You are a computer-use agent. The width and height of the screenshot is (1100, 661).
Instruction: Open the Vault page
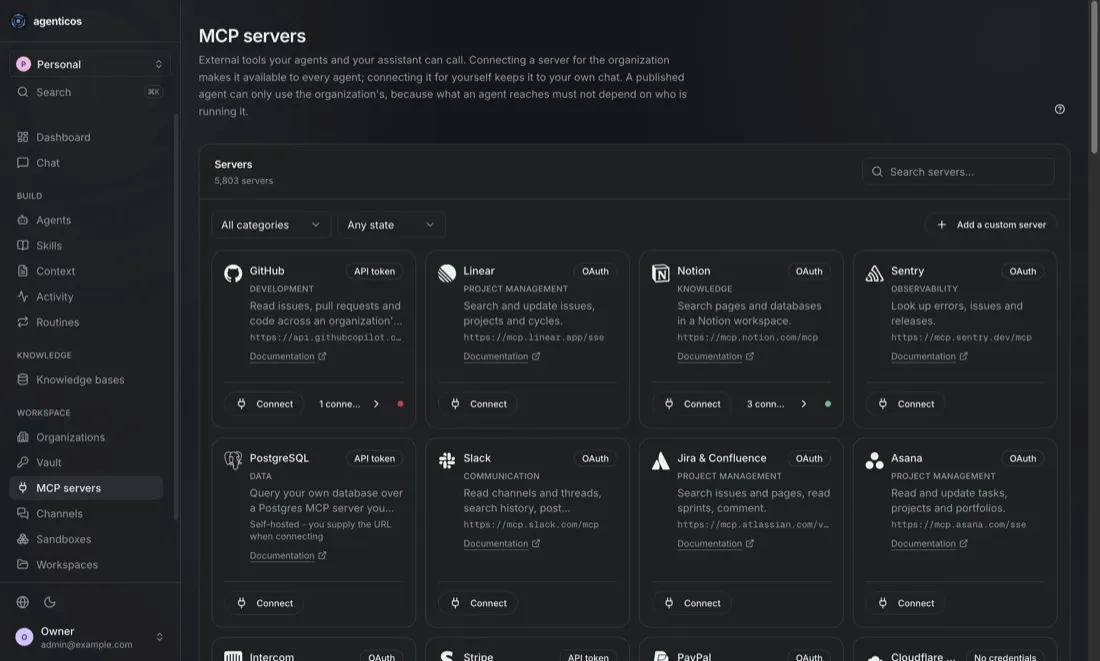pyautogui.click(x=86, y=462)
